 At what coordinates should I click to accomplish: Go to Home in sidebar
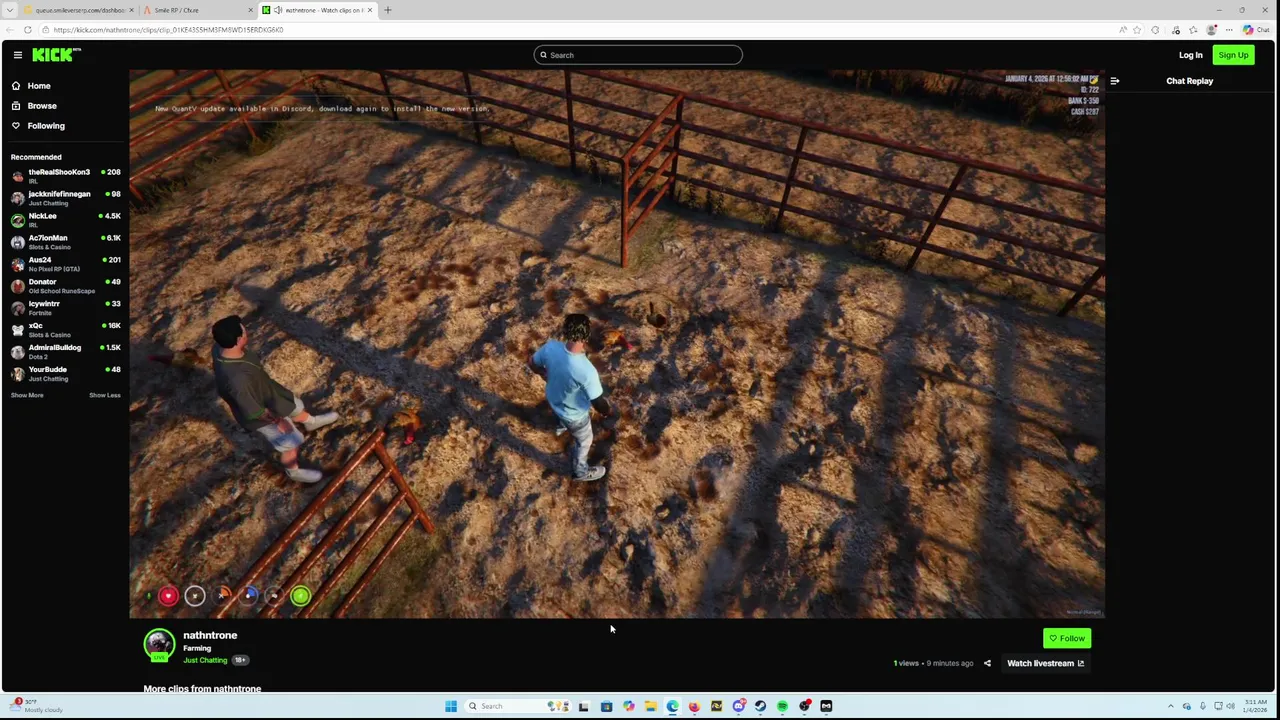click(39, 86)
